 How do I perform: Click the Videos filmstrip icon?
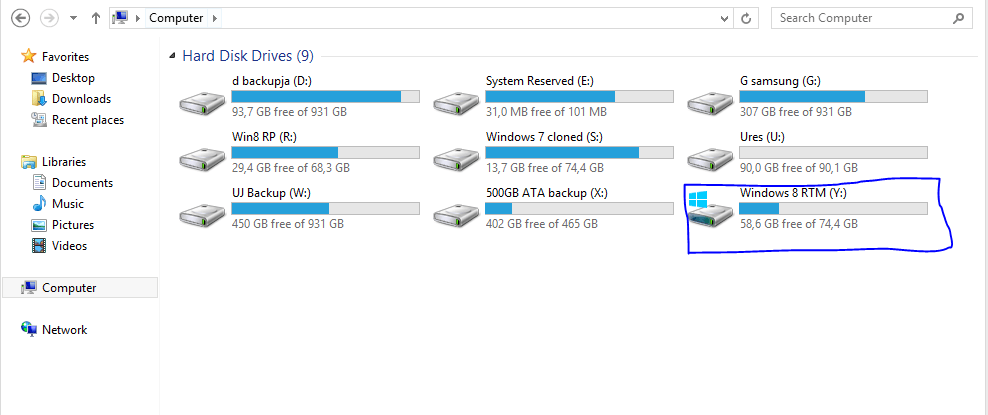click(39, 246)
